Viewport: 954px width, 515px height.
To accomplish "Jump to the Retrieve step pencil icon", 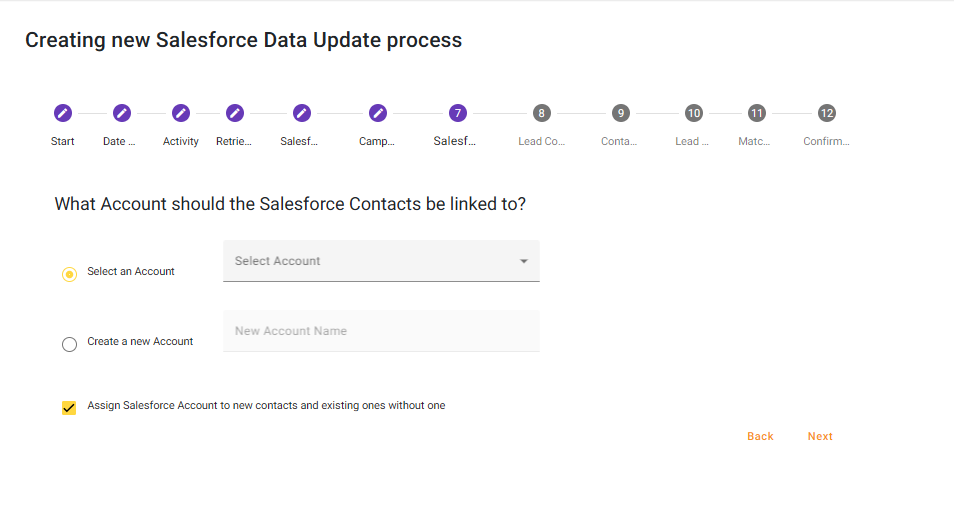I will 235,113.
